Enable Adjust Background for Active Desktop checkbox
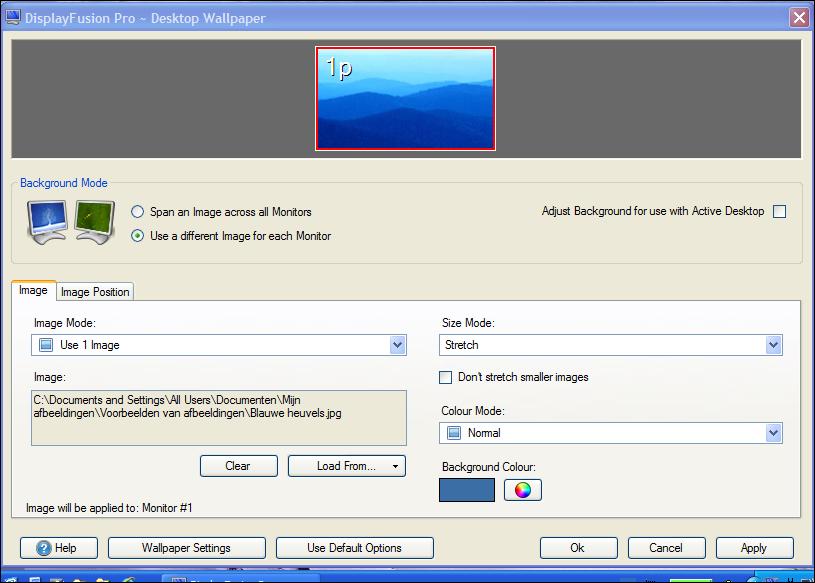Image resolution: width=815 pixels, height=583 pixels. tap(780, 212)
